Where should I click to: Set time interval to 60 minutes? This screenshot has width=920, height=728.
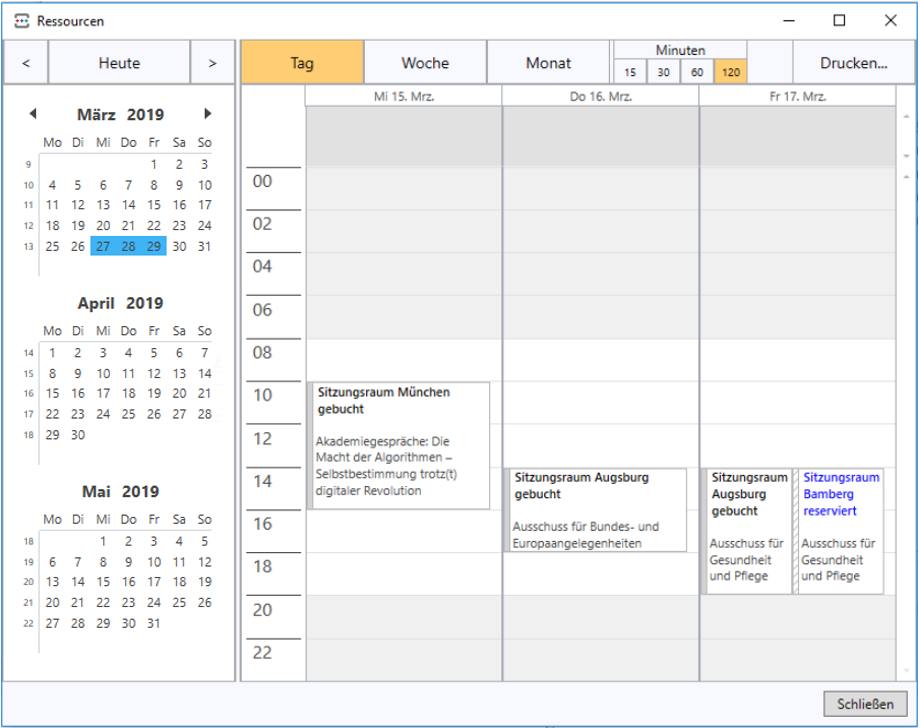point(697,72)
